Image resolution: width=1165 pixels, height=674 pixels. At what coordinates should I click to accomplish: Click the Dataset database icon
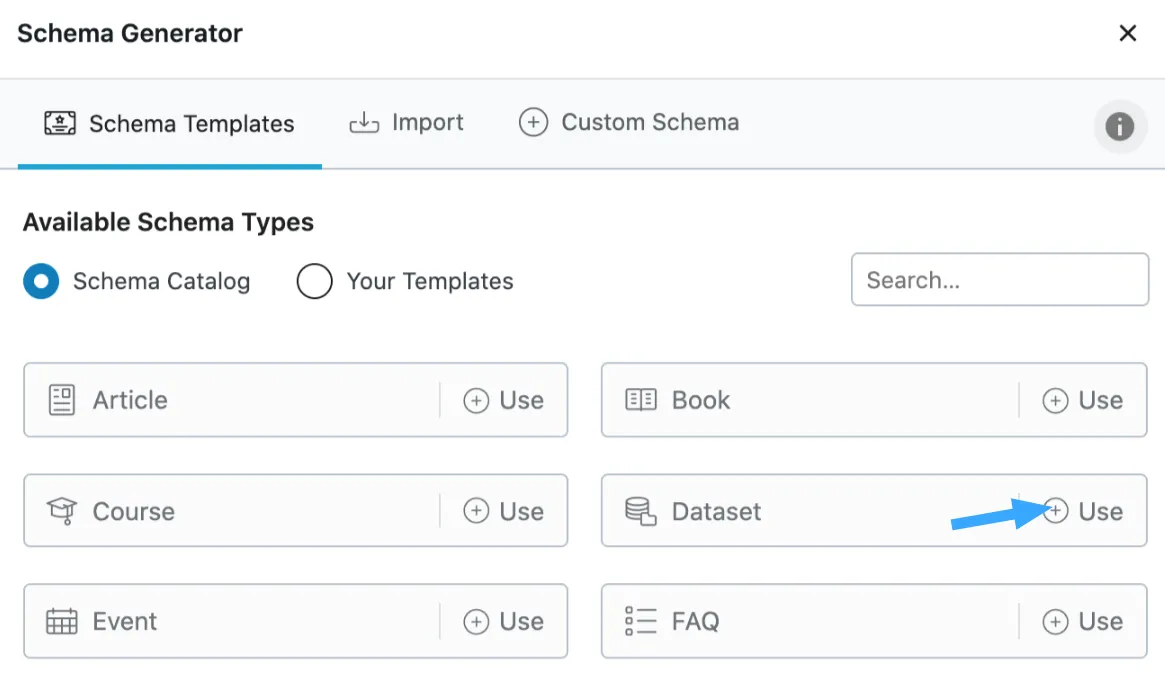[639, 510]
